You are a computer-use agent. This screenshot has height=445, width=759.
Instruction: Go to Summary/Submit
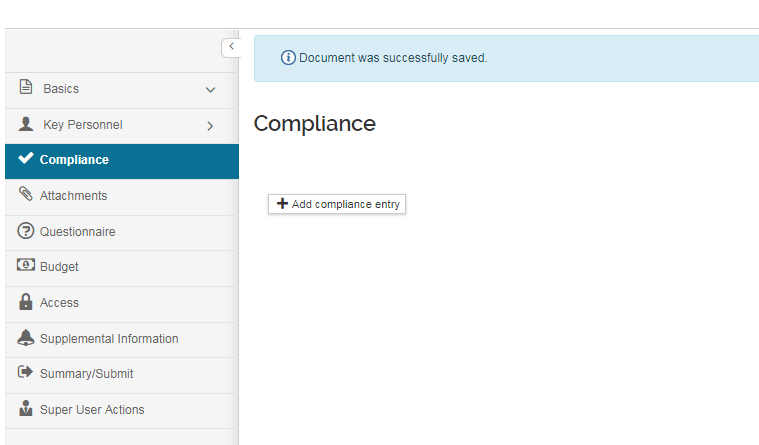tap(122, 375)
